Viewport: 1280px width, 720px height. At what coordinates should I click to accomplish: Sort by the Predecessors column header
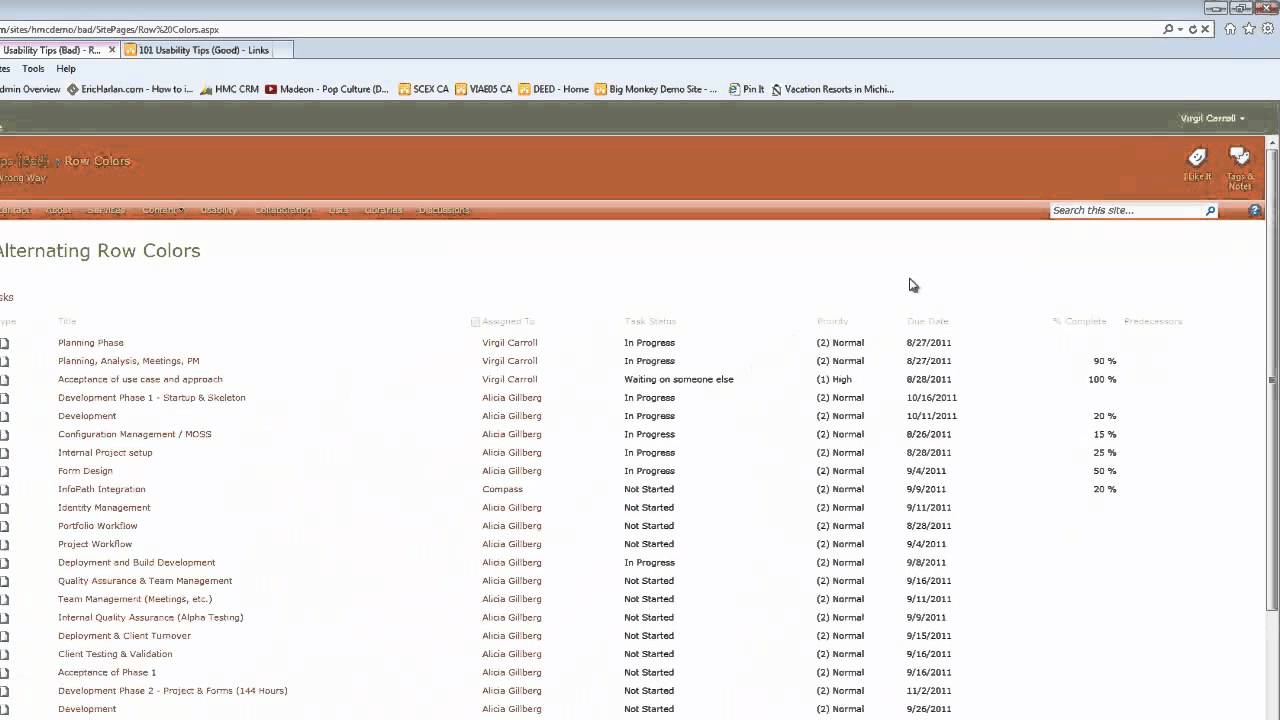pyautogui.click(x=1153, y=322)
